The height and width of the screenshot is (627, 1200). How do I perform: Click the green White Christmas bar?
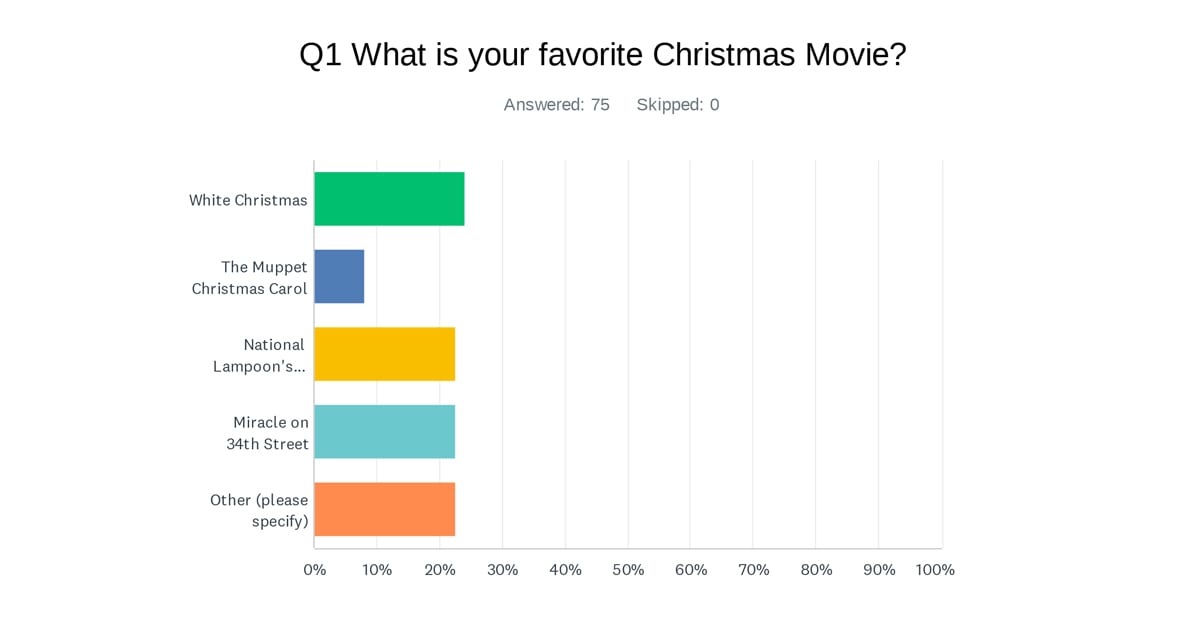[389, 199]
